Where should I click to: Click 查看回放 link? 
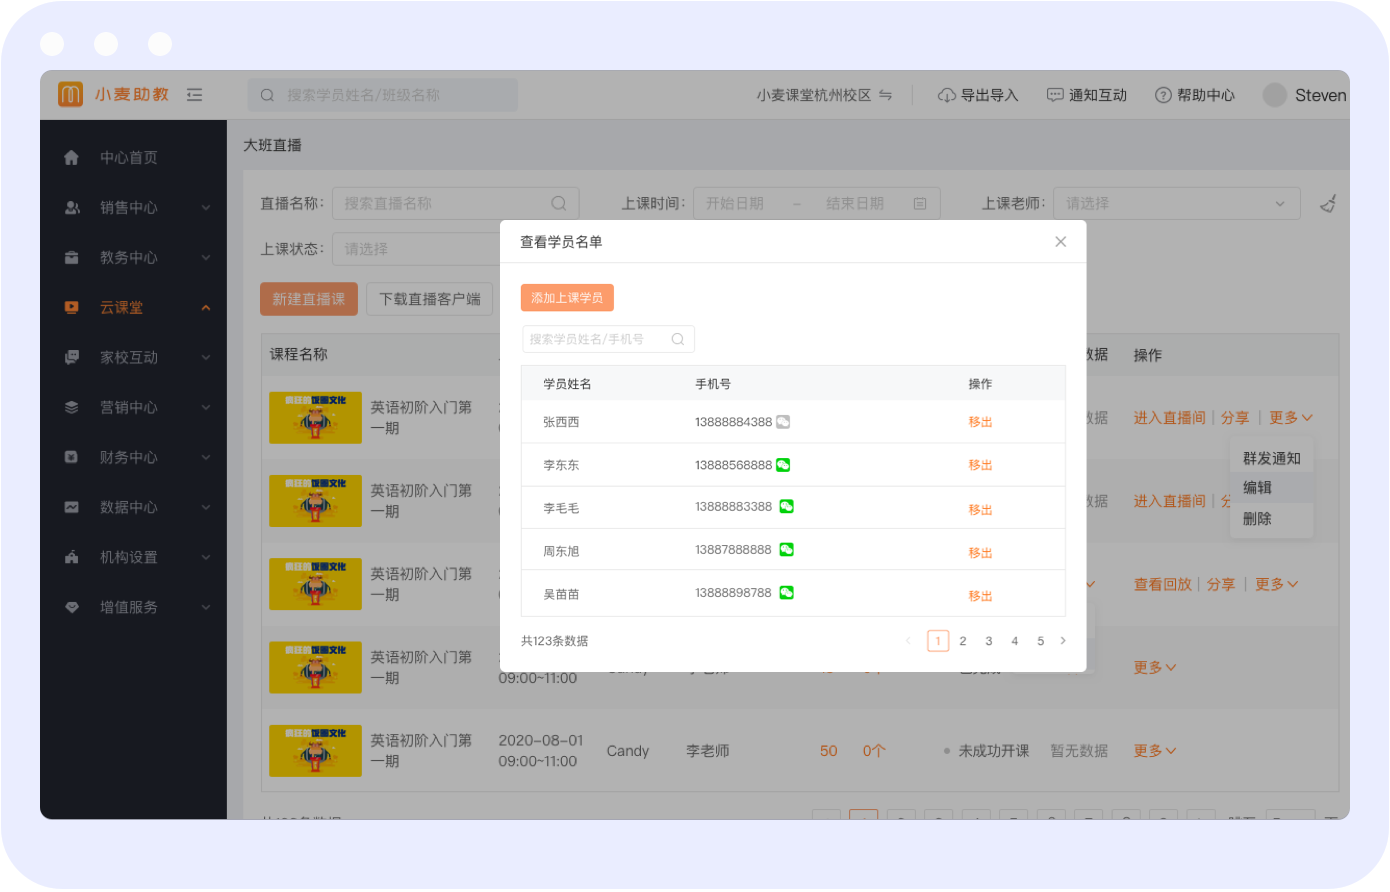pyautogui.click(x=1162, y=584)
